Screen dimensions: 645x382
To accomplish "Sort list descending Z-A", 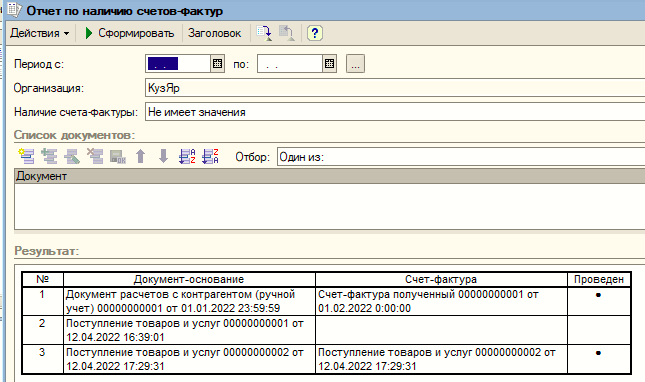I will (x=210, y=156).
